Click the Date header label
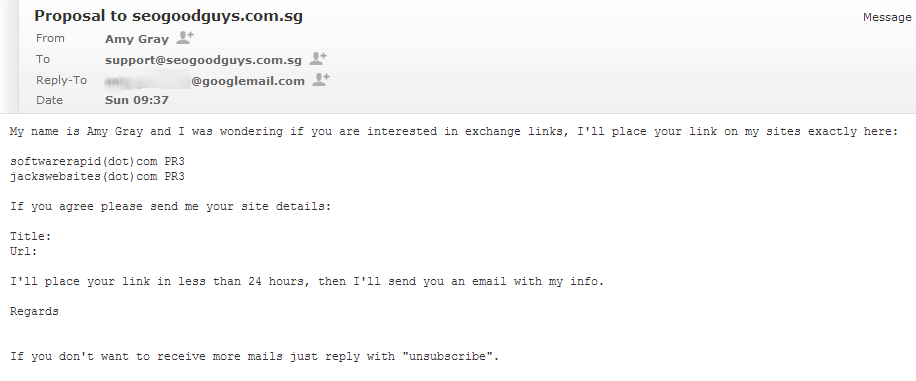This screenshot has height=381, width=916. point(49,100)
